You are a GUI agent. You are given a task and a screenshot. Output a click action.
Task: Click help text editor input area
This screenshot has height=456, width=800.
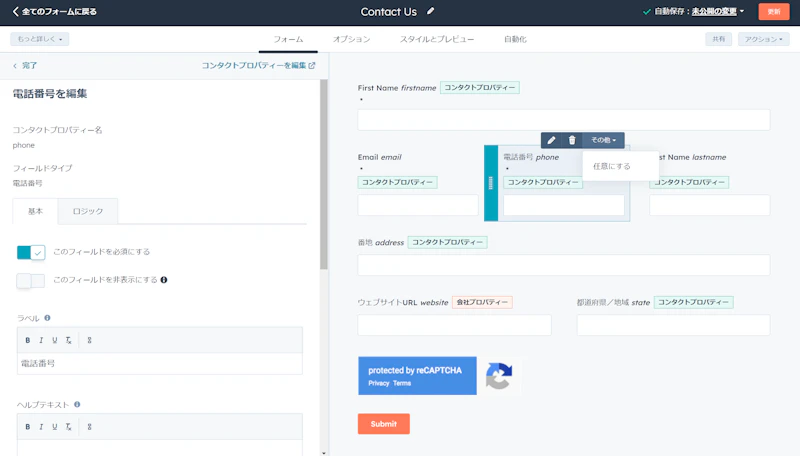(160, 447)
